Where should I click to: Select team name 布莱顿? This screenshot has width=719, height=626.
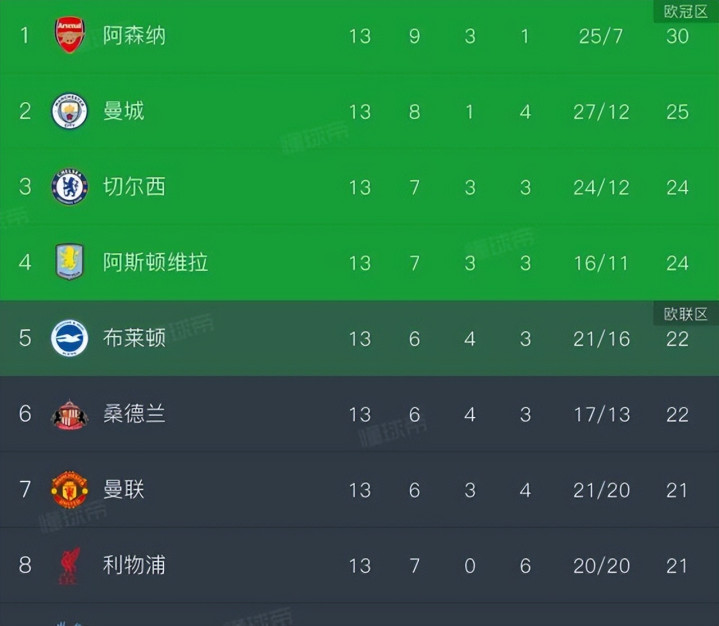click(x=134, y=338)
